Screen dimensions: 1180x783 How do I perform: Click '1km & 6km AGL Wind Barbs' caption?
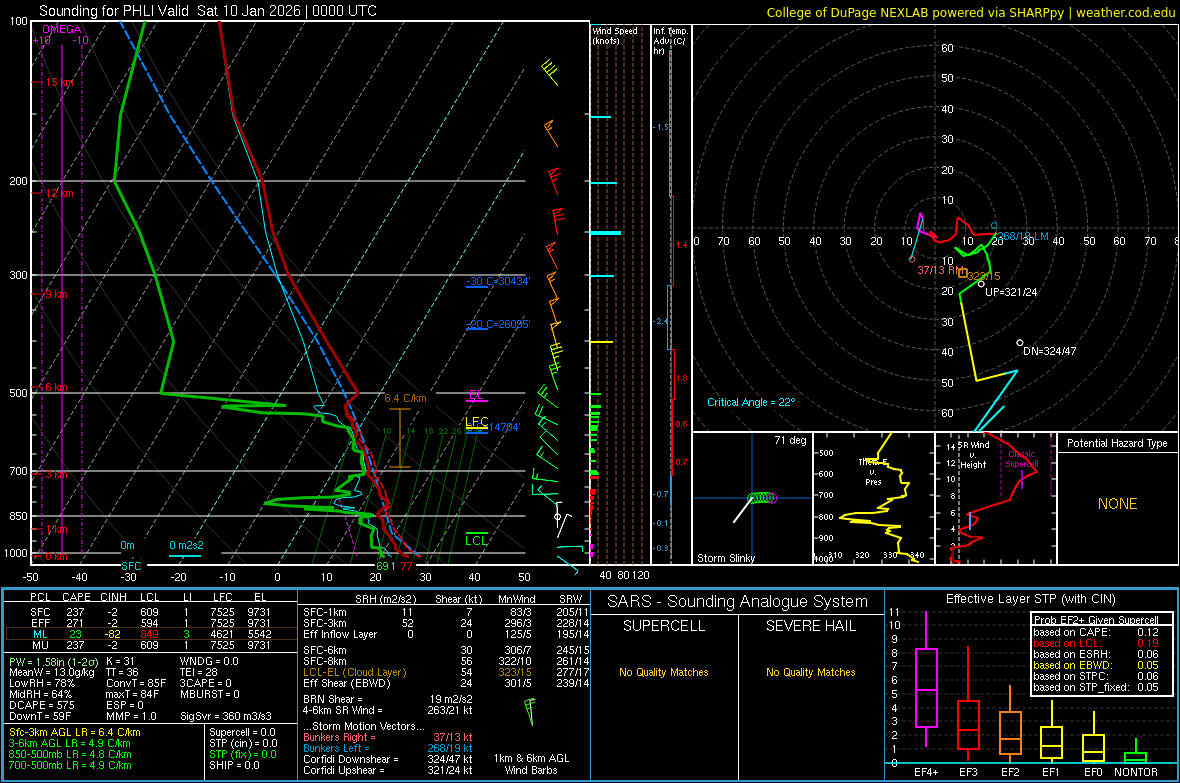(531, 764)
